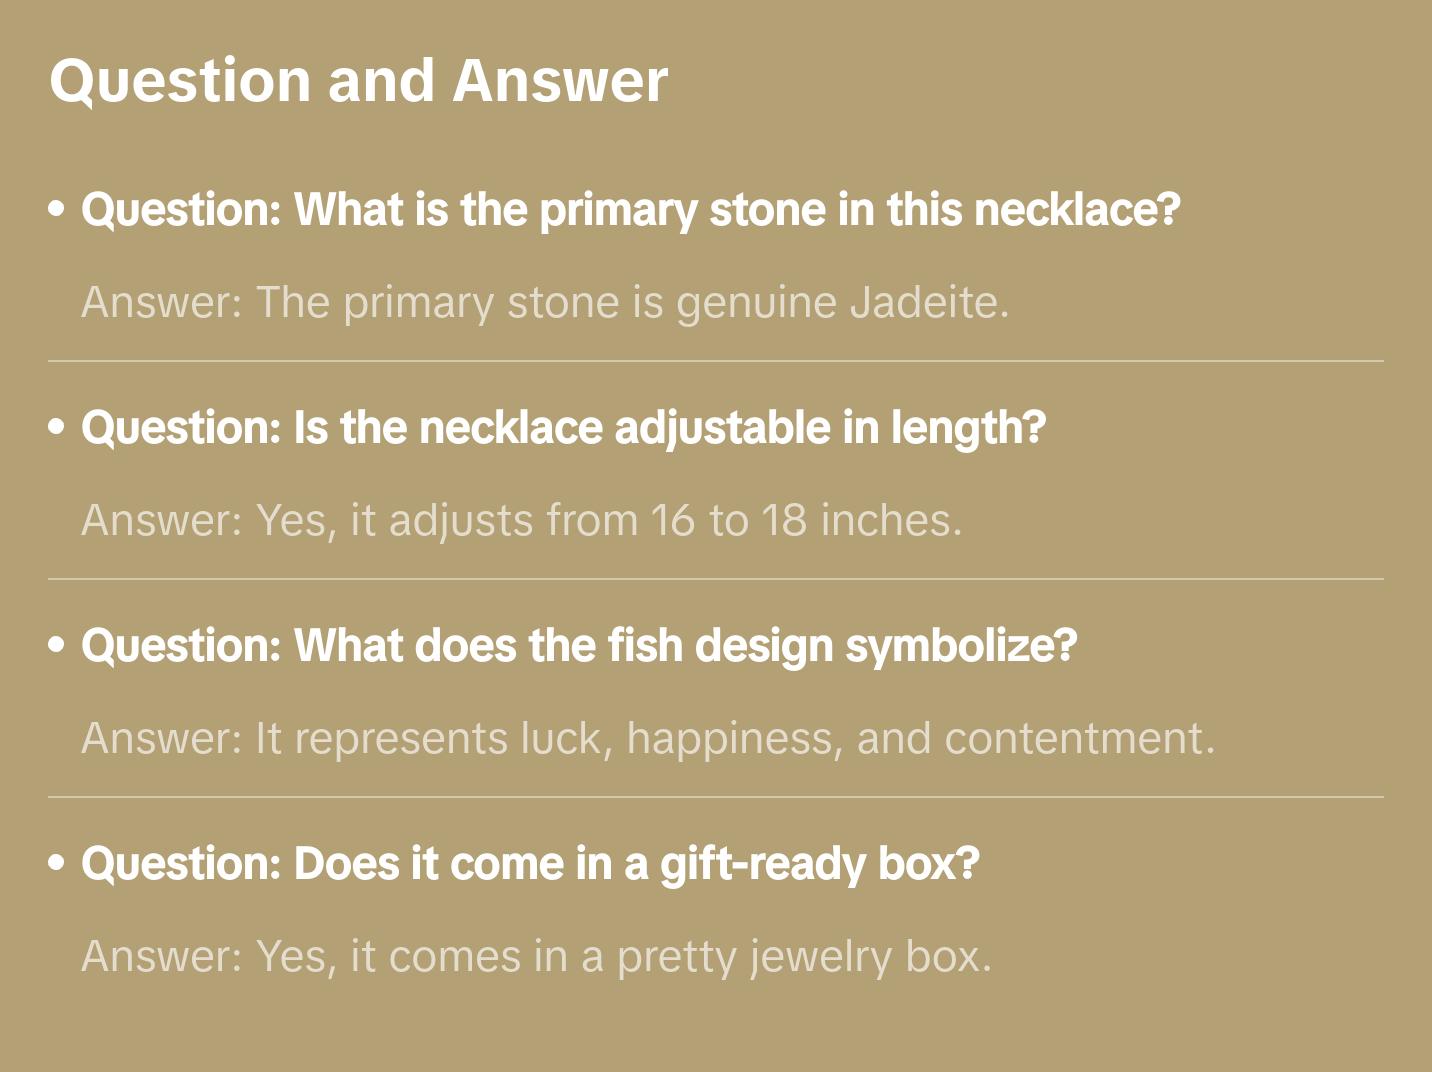Click the "Question and Answer" heading
This screenshot has height=1072, width=1432.
click(x=358, y=80)
